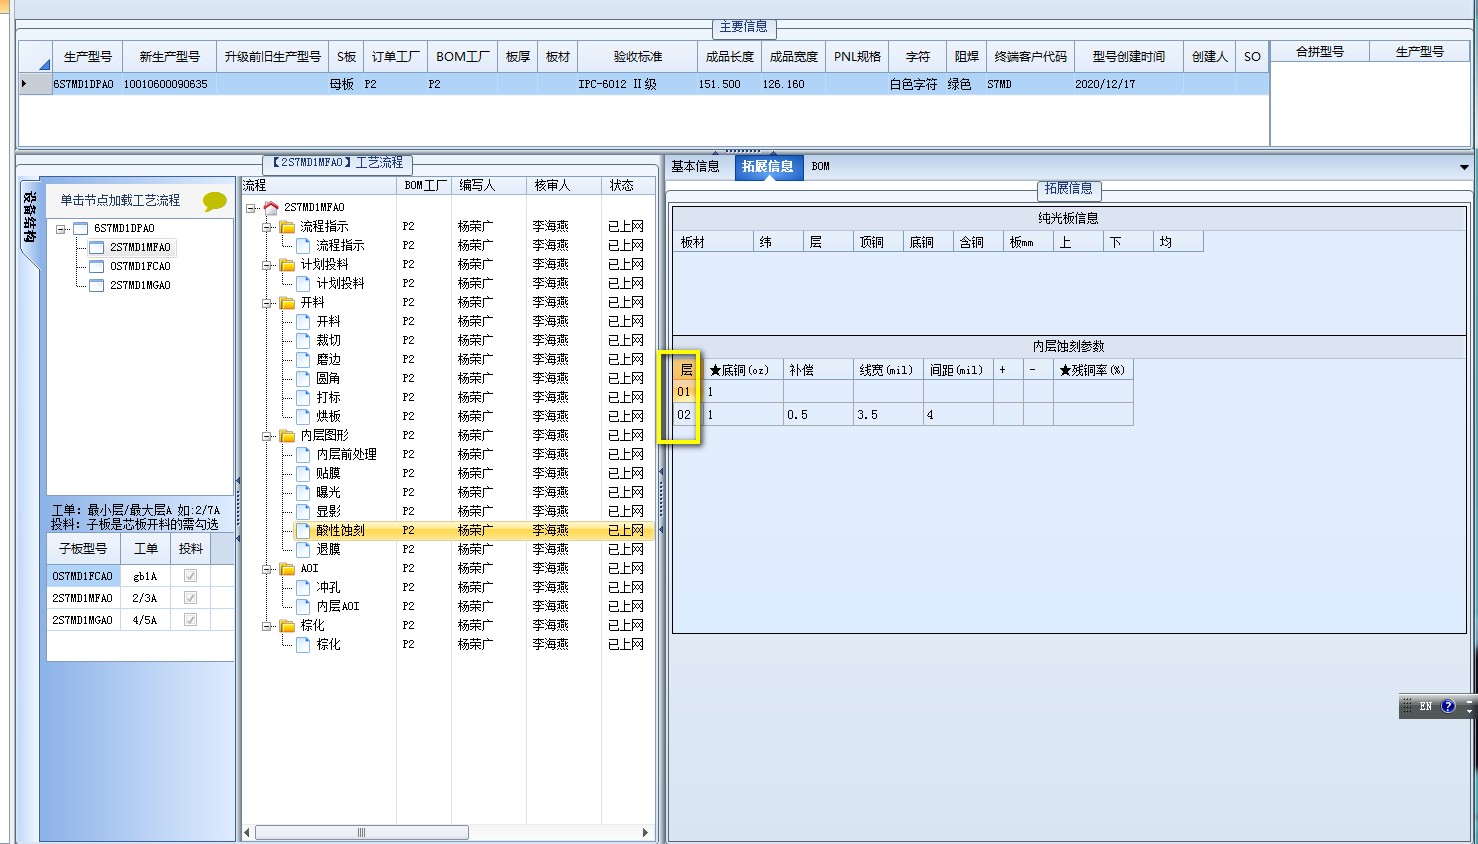Click the document icon for 退膜 step
The image size is (1478, 844).
[x=303, y=549]
